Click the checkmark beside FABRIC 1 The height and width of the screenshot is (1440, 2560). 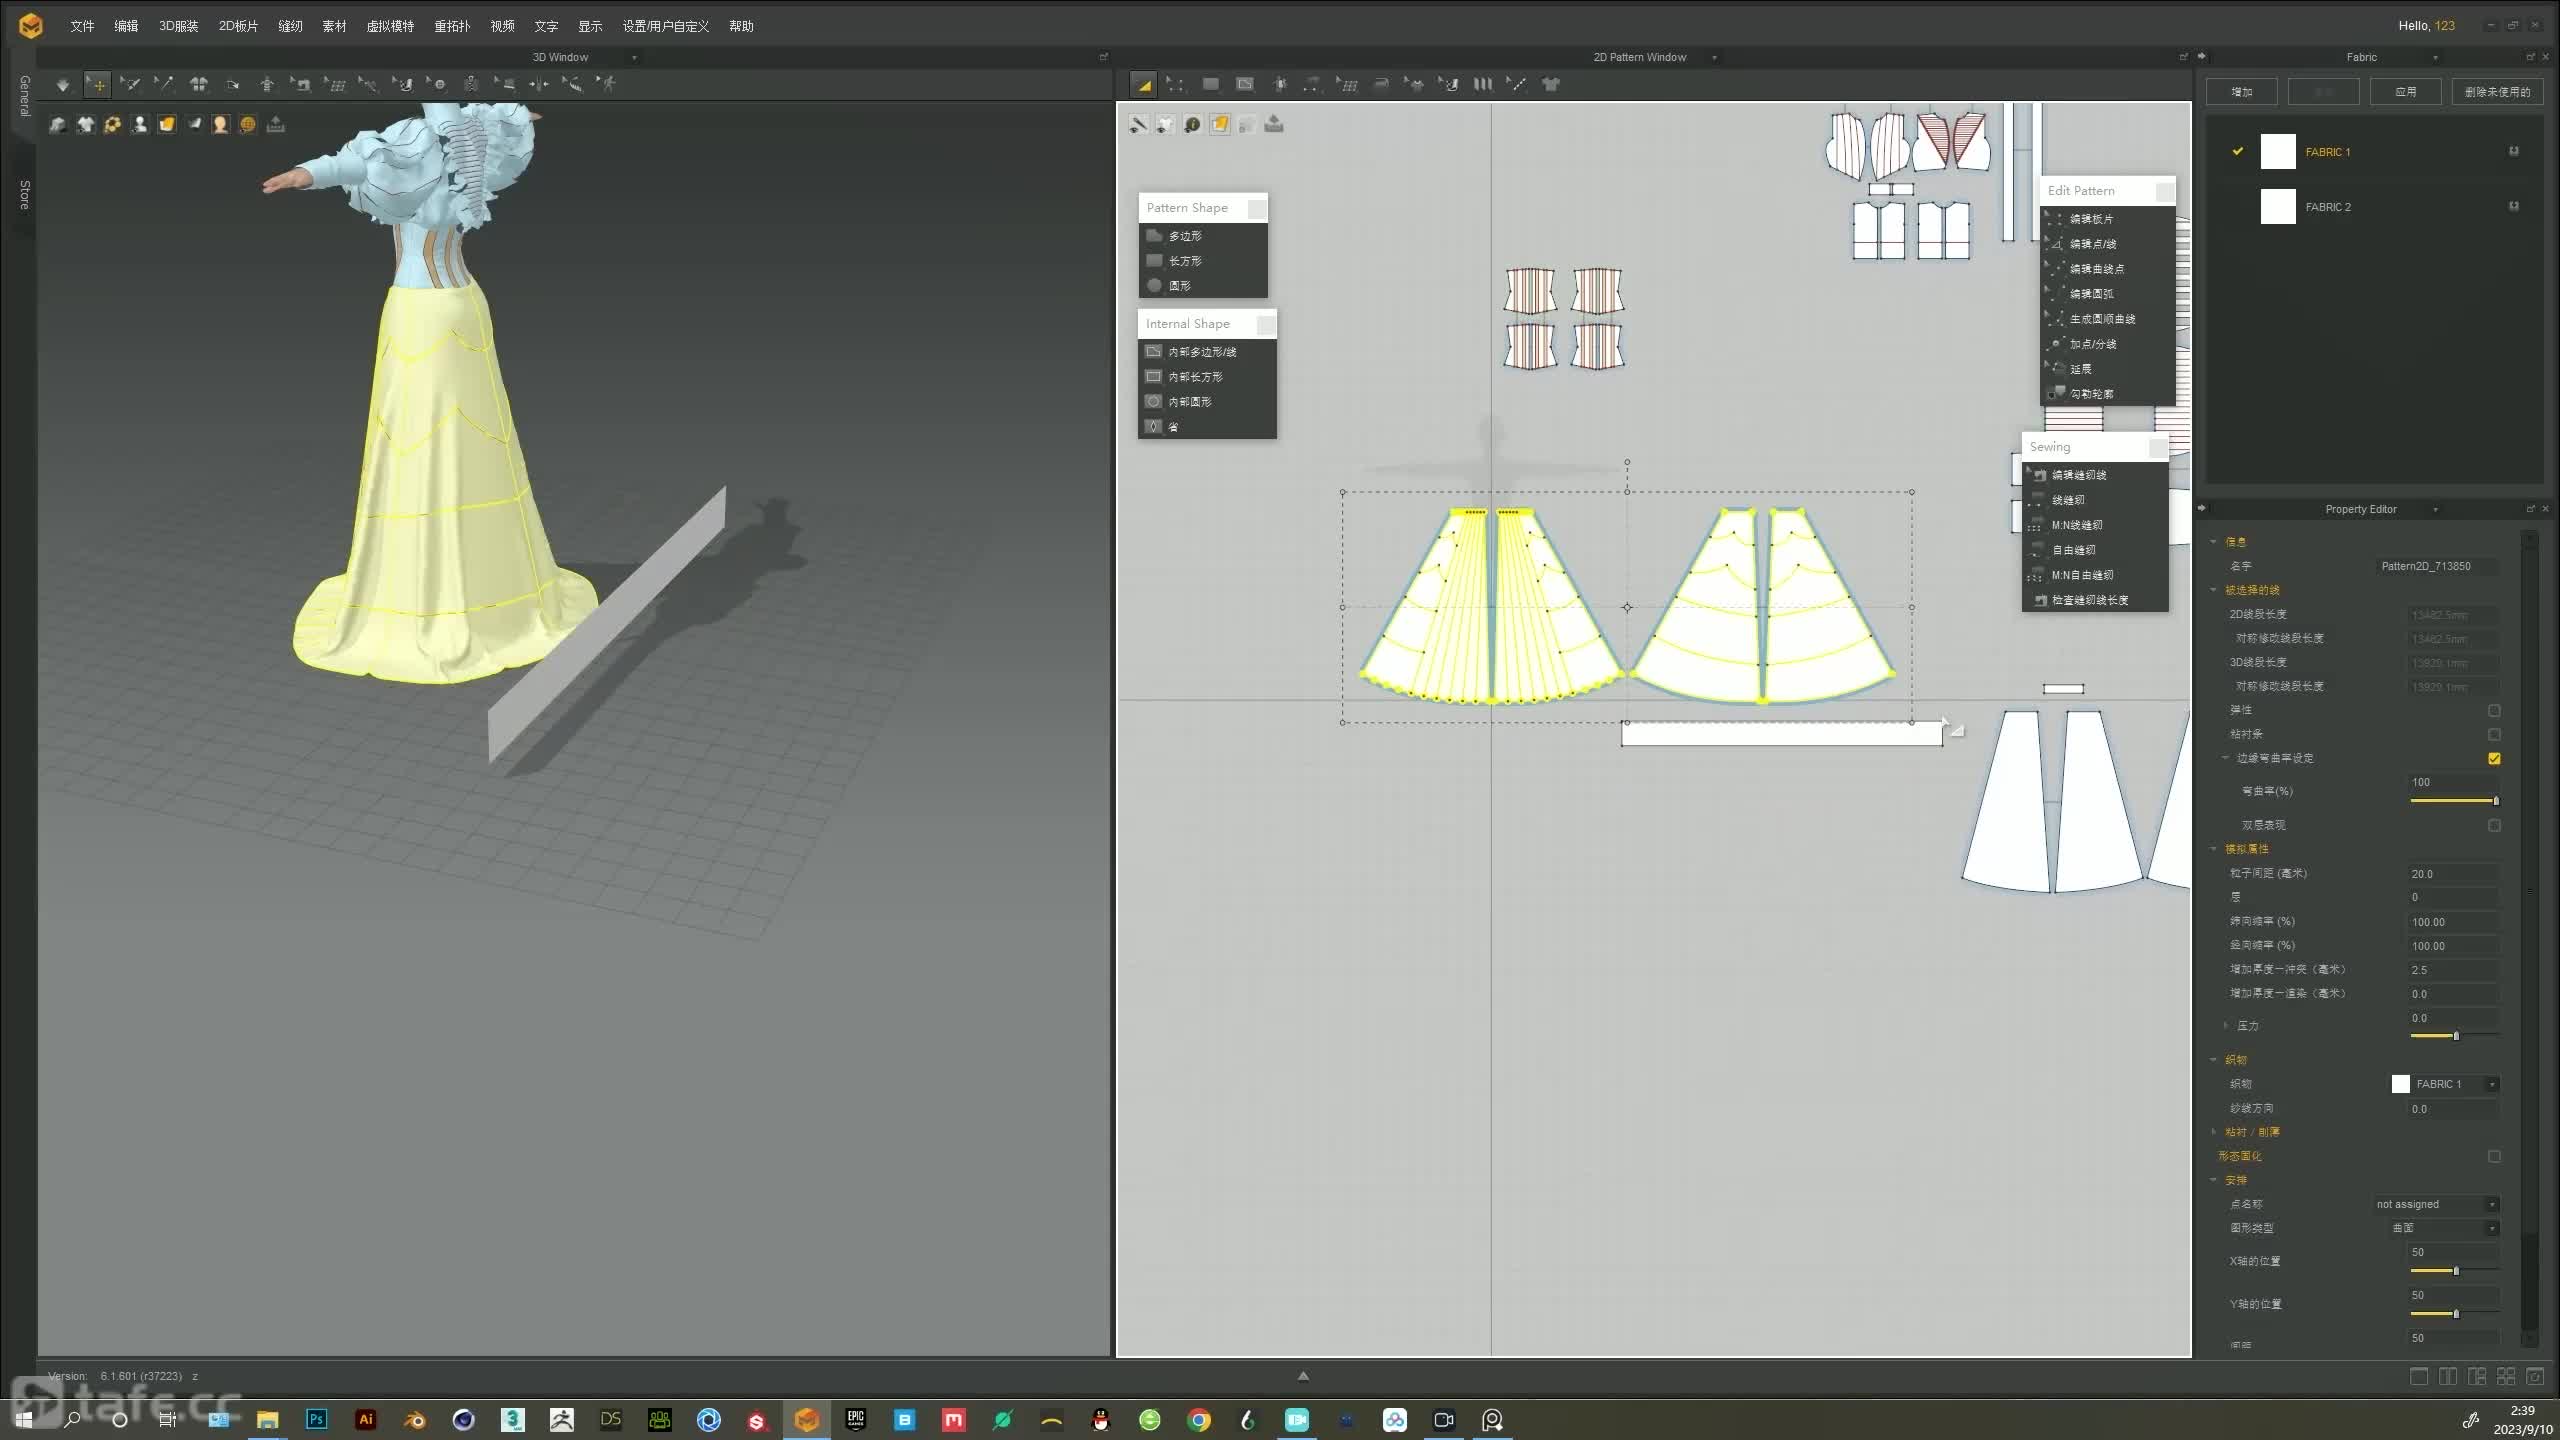[x=2238, y=151]
